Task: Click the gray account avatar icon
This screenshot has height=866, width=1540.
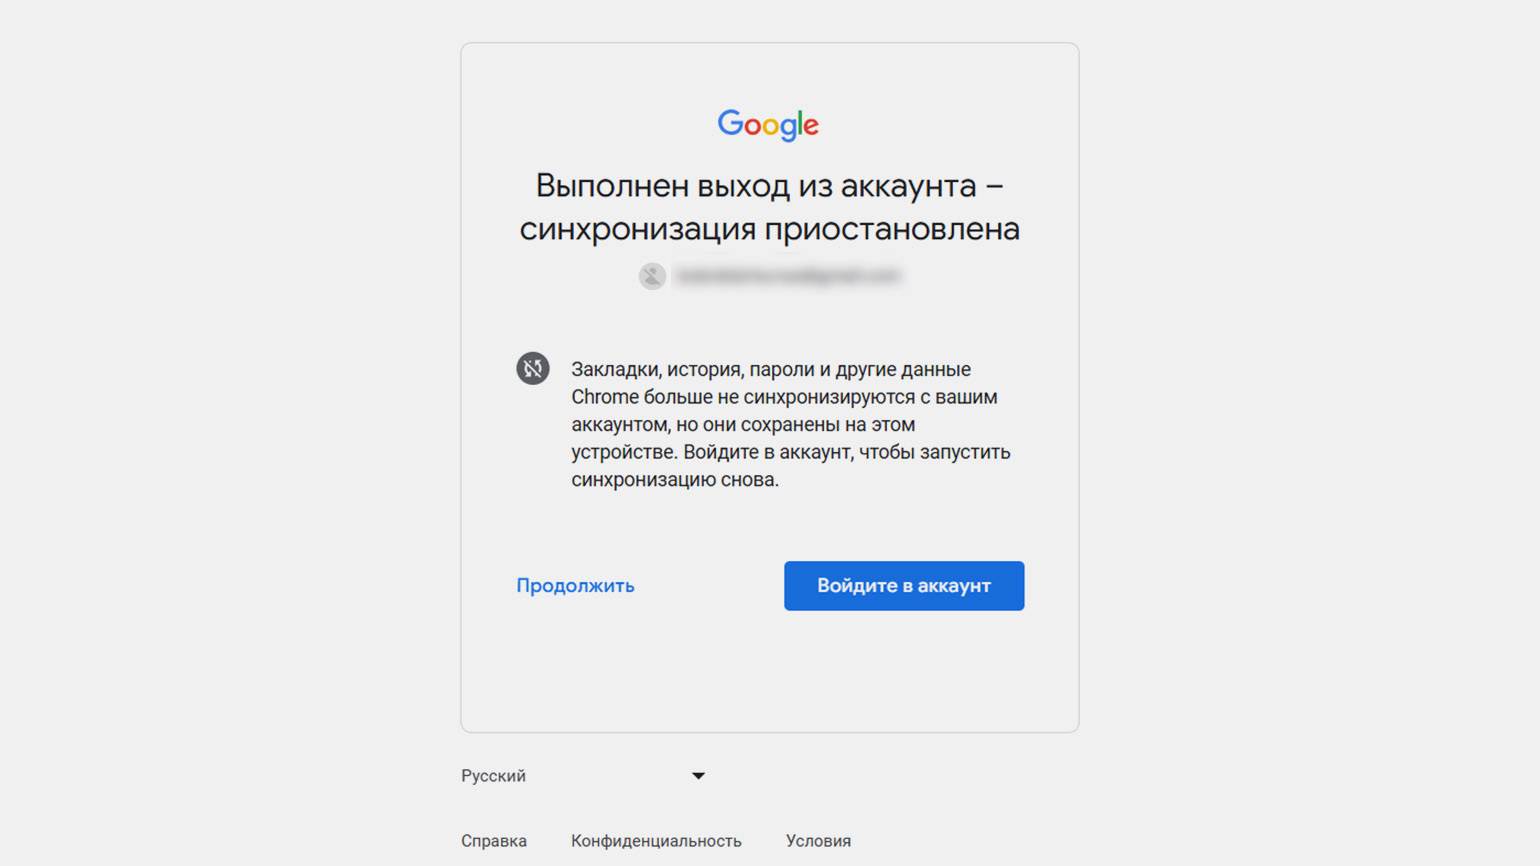Action: coord(652,276)
